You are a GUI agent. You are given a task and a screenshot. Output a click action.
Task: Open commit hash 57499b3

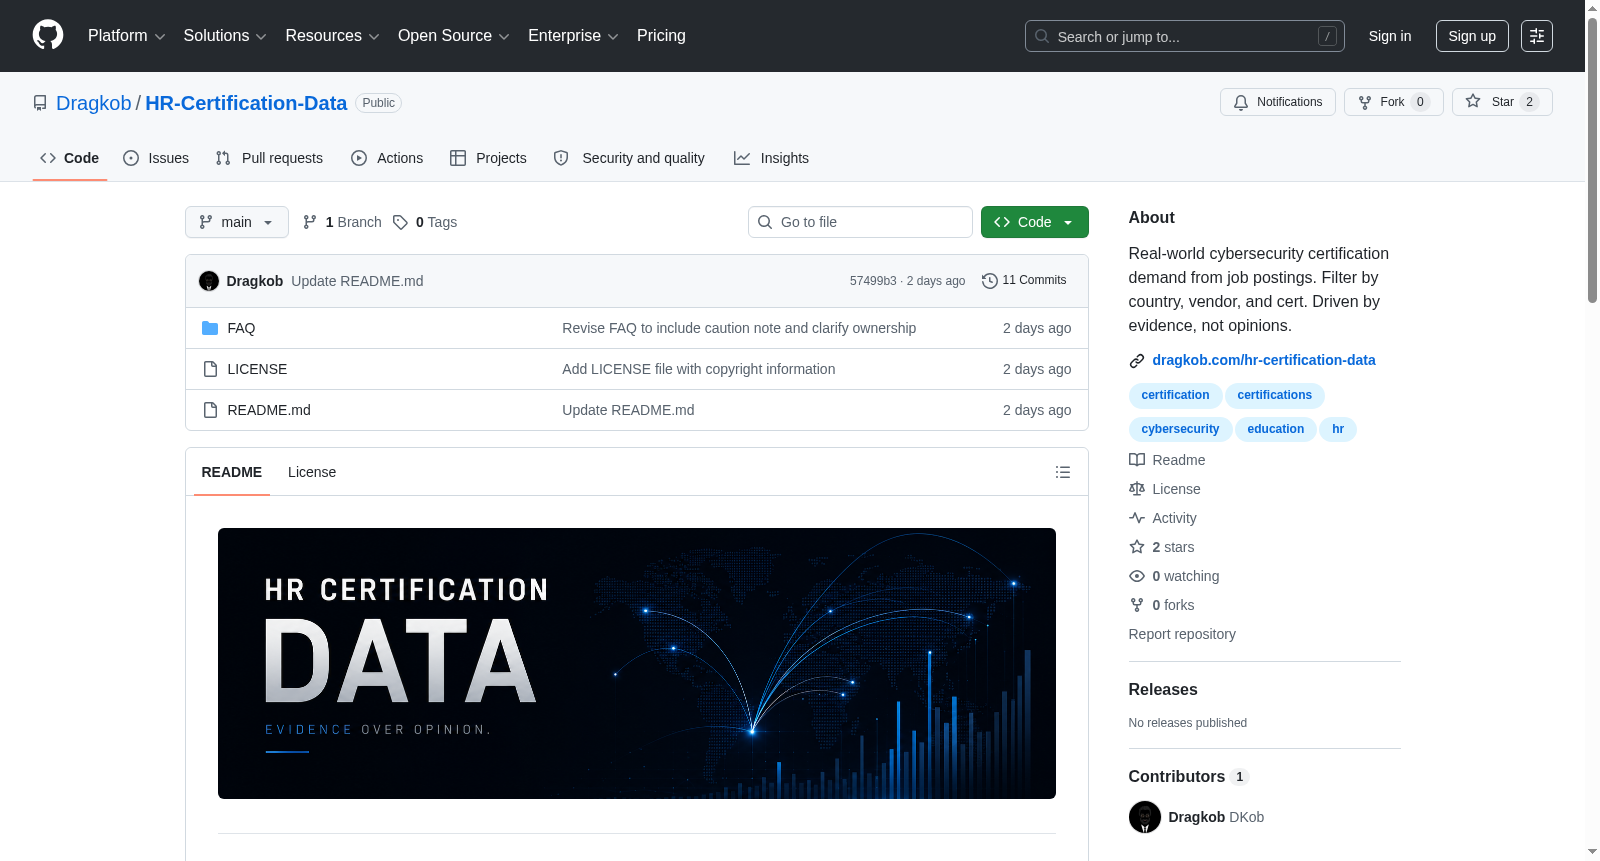(x=873, y=281)
